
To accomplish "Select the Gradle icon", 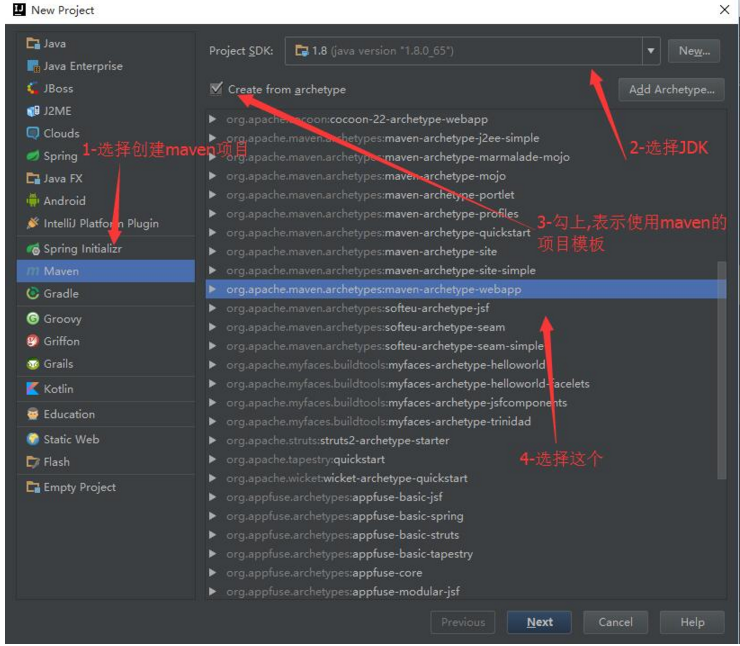I will (33, 294).
